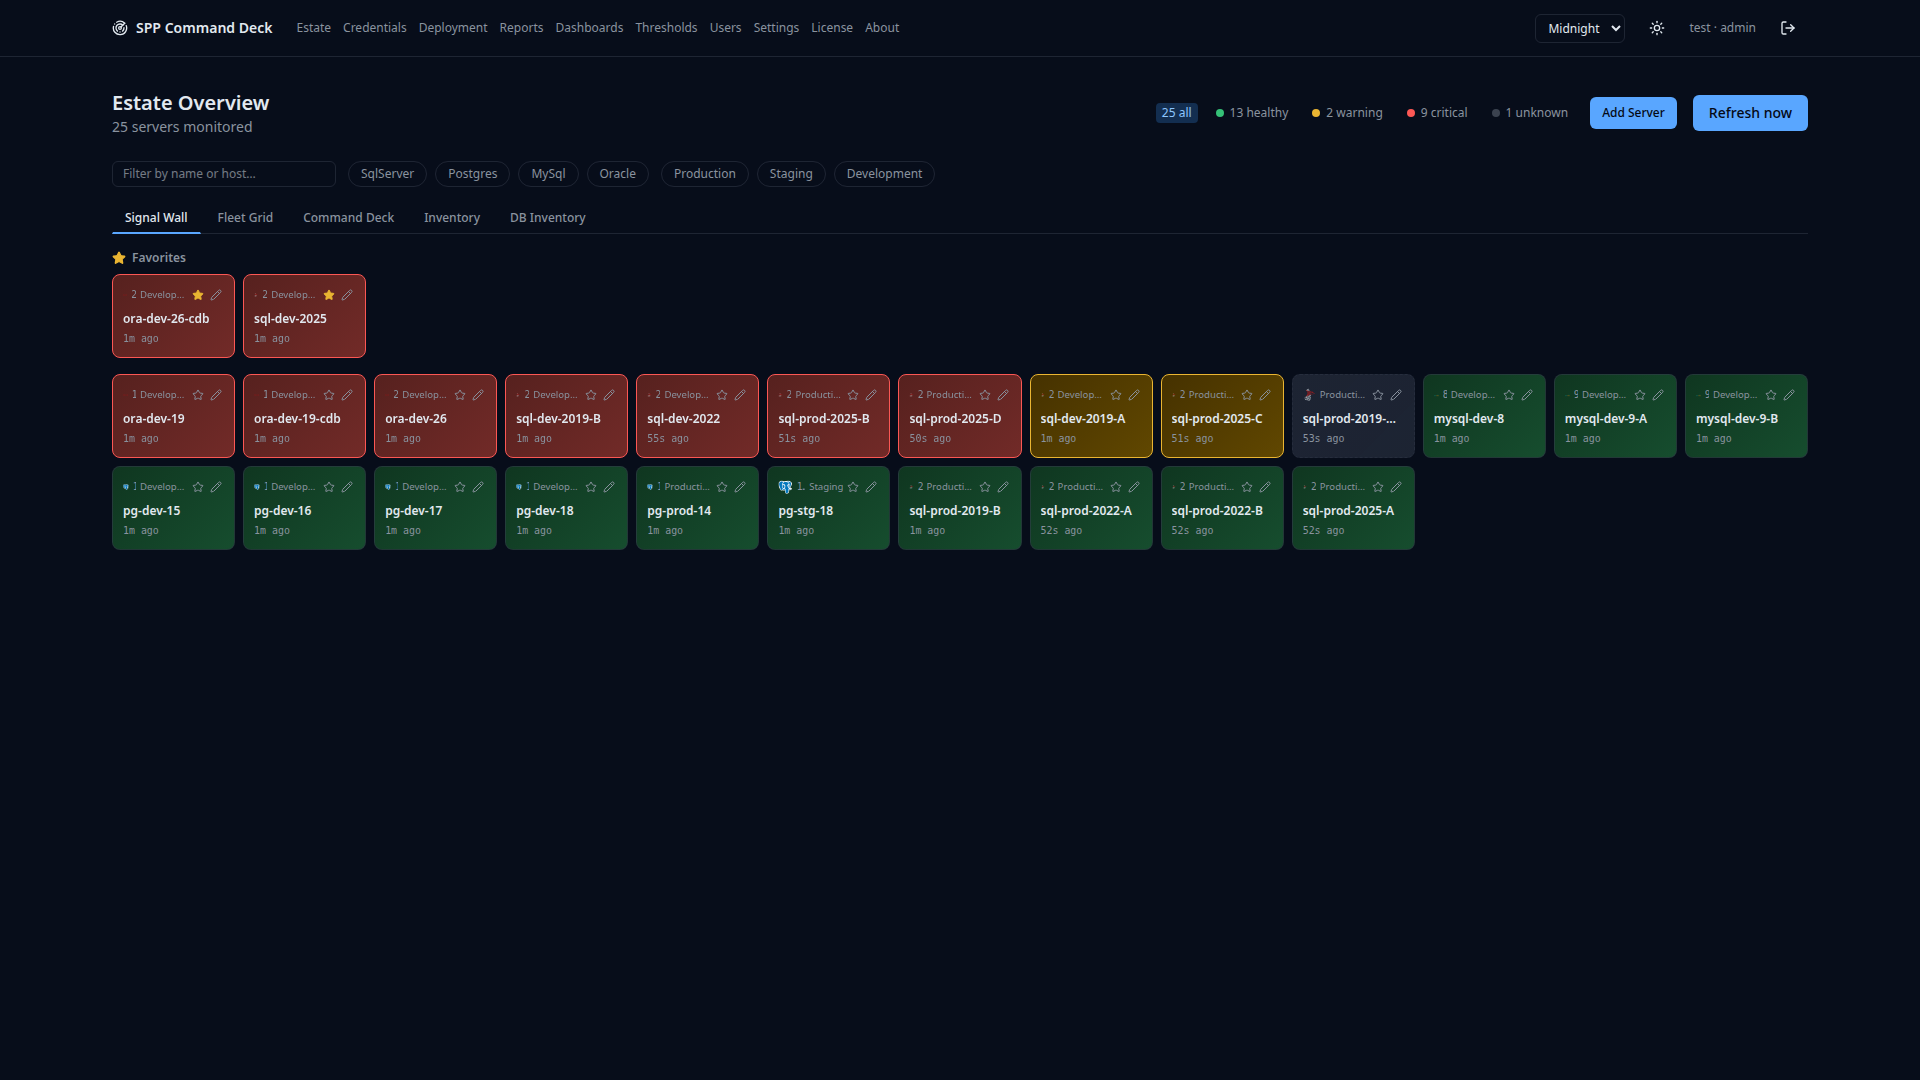Click pencil icon on ora-dev-19-cdb card
The height and width of the screenshot is (1080, 1920).
coord(347,395)
